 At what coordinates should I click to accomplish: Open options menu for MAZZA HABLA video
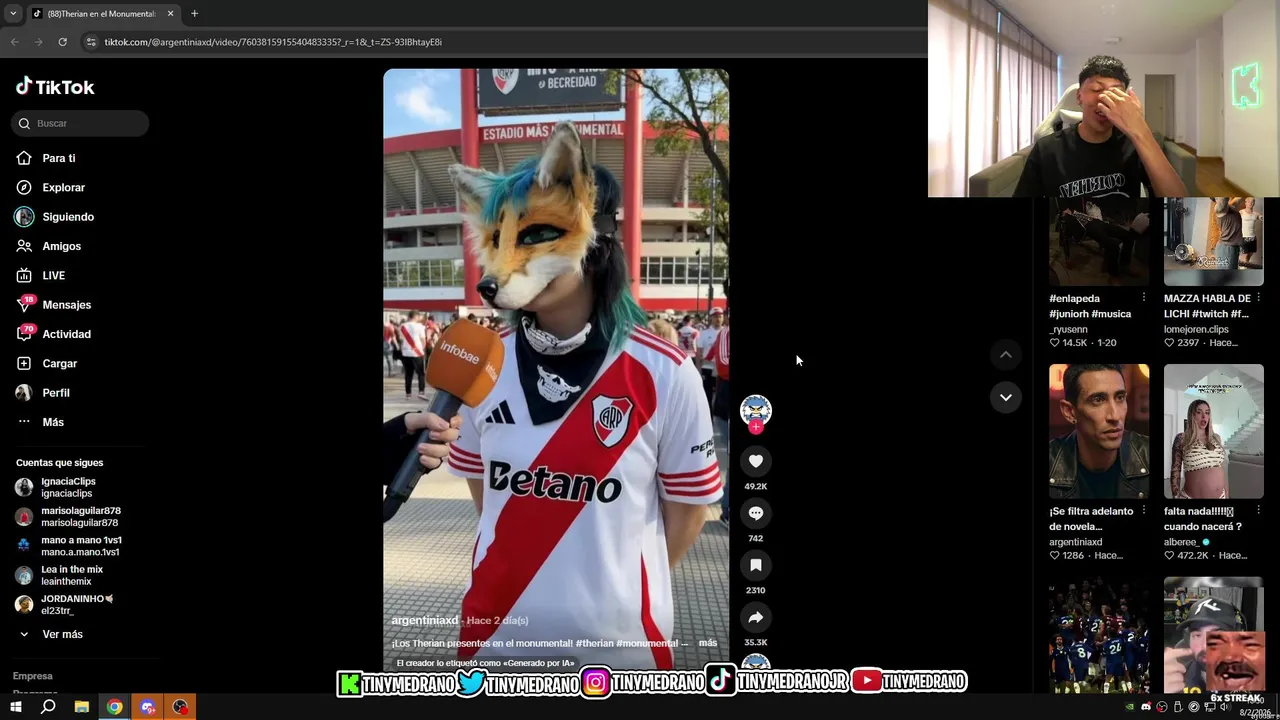(x=1259, y=298)
